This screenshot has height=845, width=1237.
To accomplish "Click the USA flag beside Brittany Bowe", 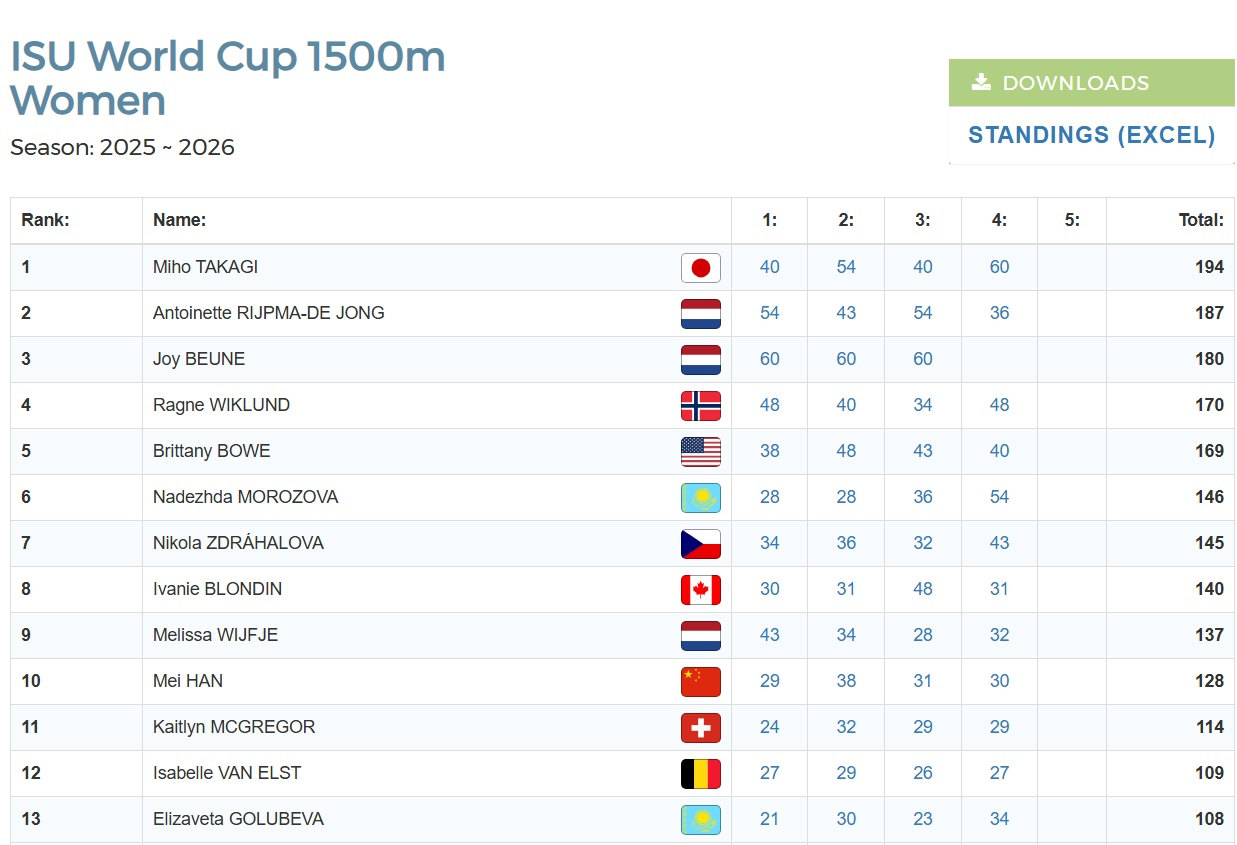I will coord(700,451).
